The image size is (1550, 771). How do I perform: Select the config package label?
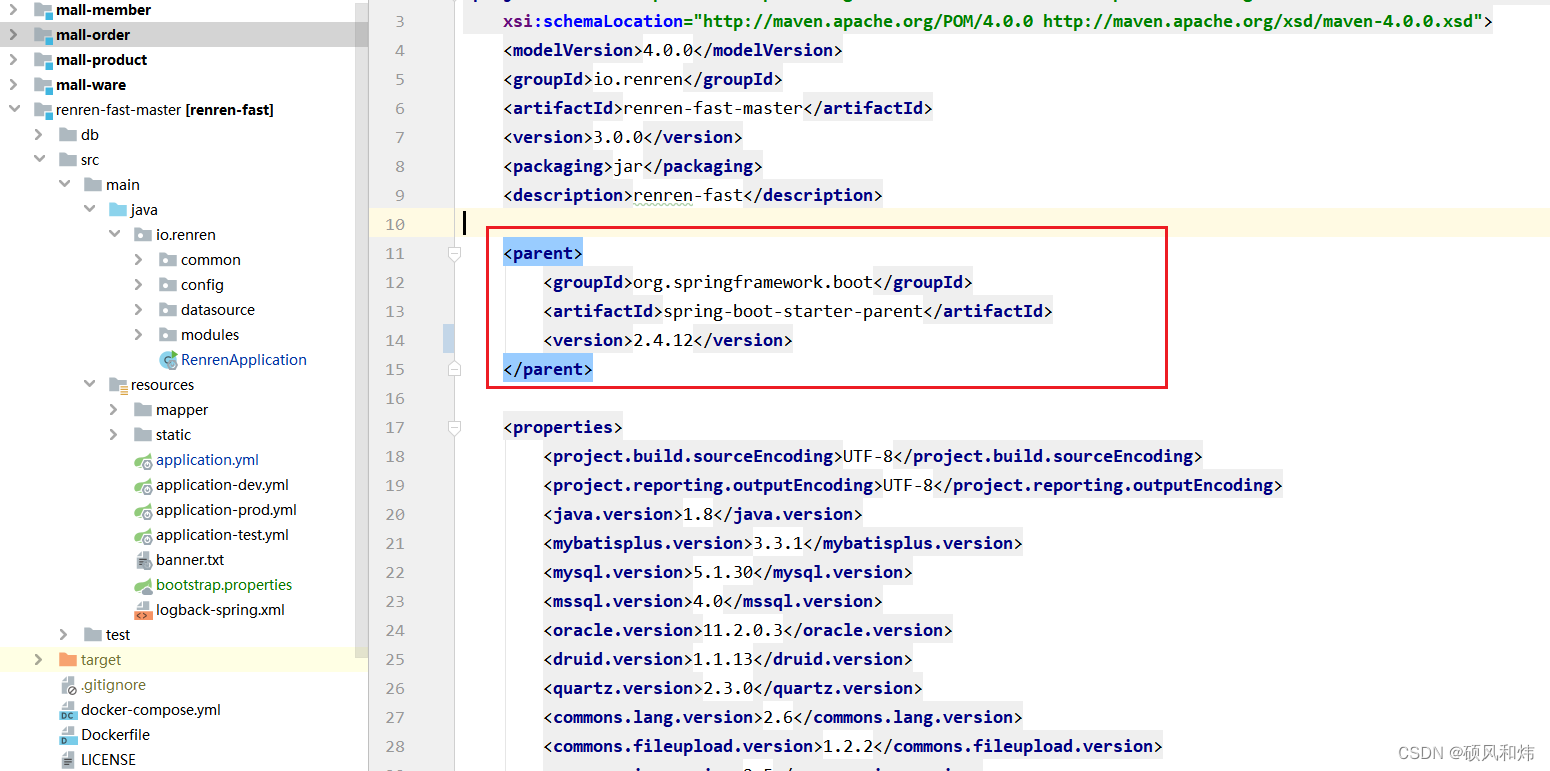point(202,285)
